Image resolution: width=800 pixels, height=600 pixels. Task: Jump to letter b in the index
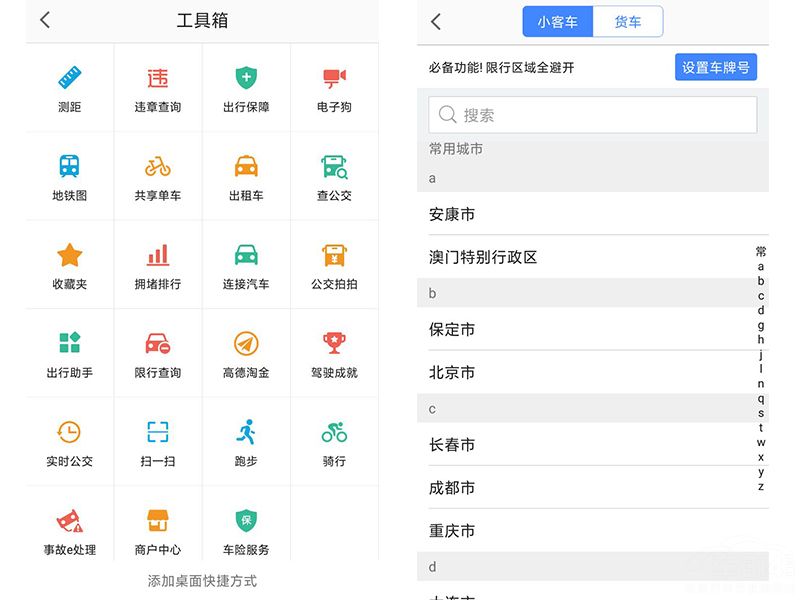[762, 281]
